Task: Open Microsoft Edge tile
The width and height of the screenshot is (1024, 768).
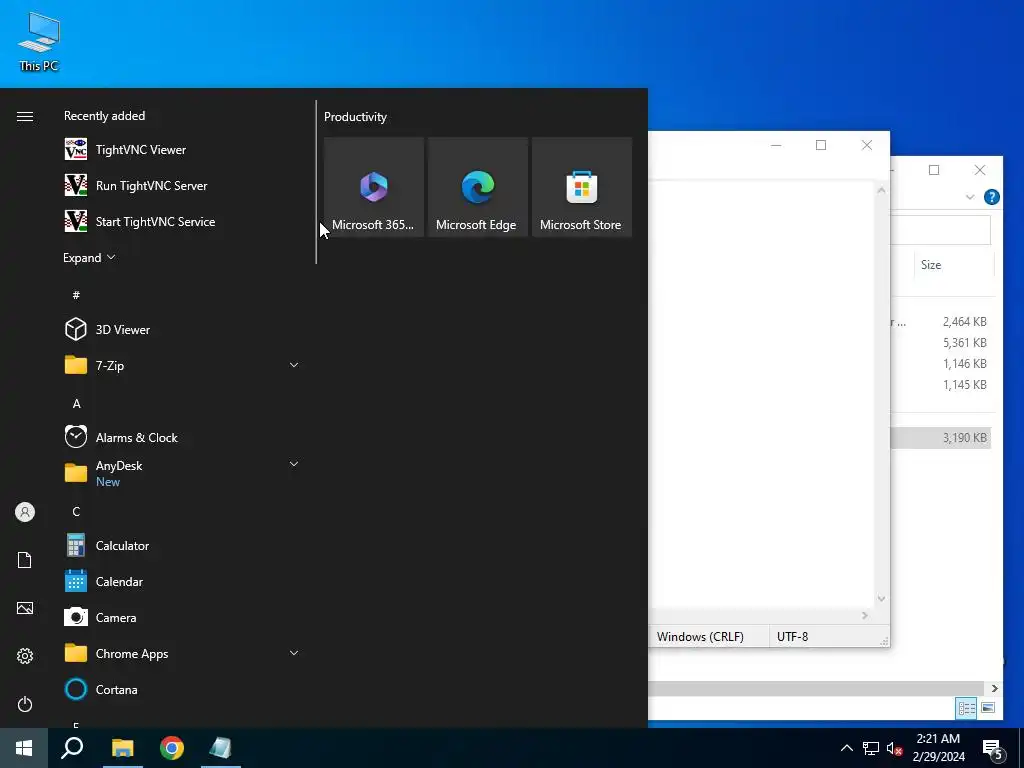Action: click(477, 187)
